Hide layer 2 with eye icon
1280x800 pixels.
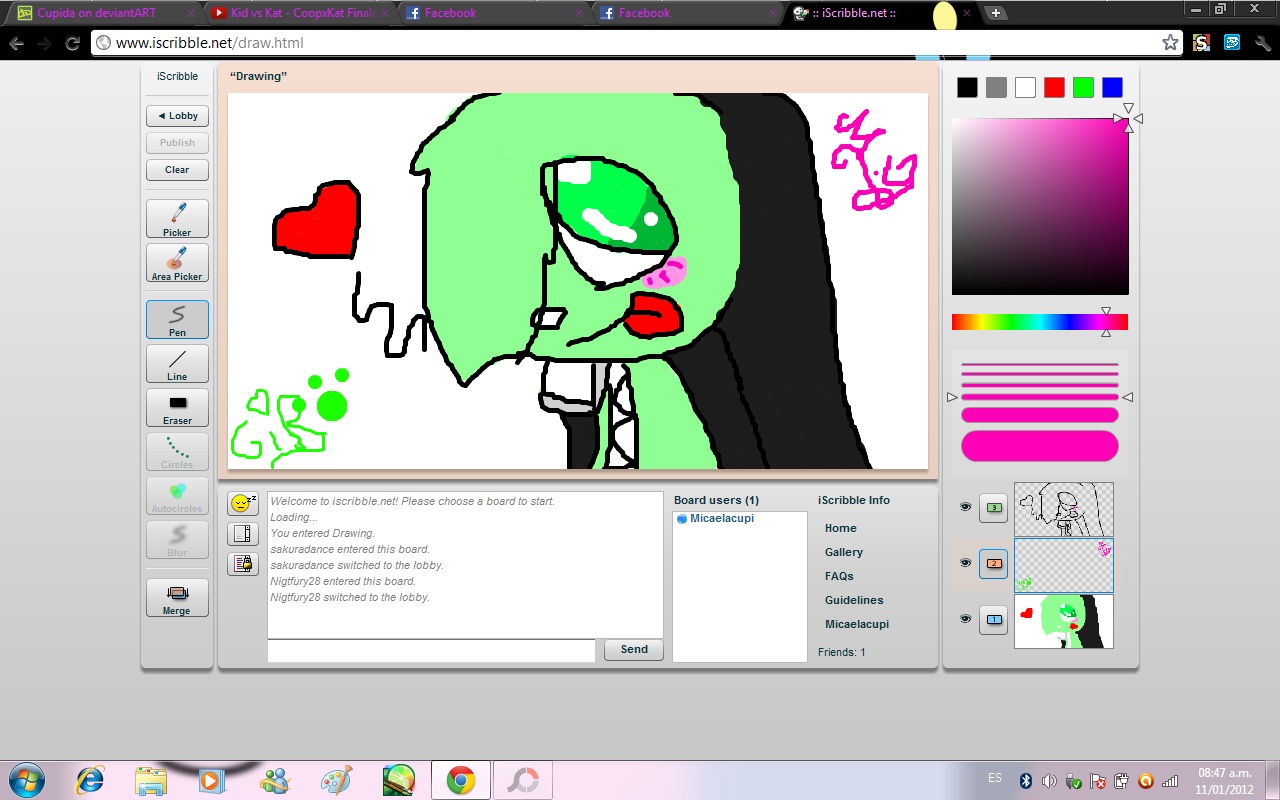click(965, 563)
